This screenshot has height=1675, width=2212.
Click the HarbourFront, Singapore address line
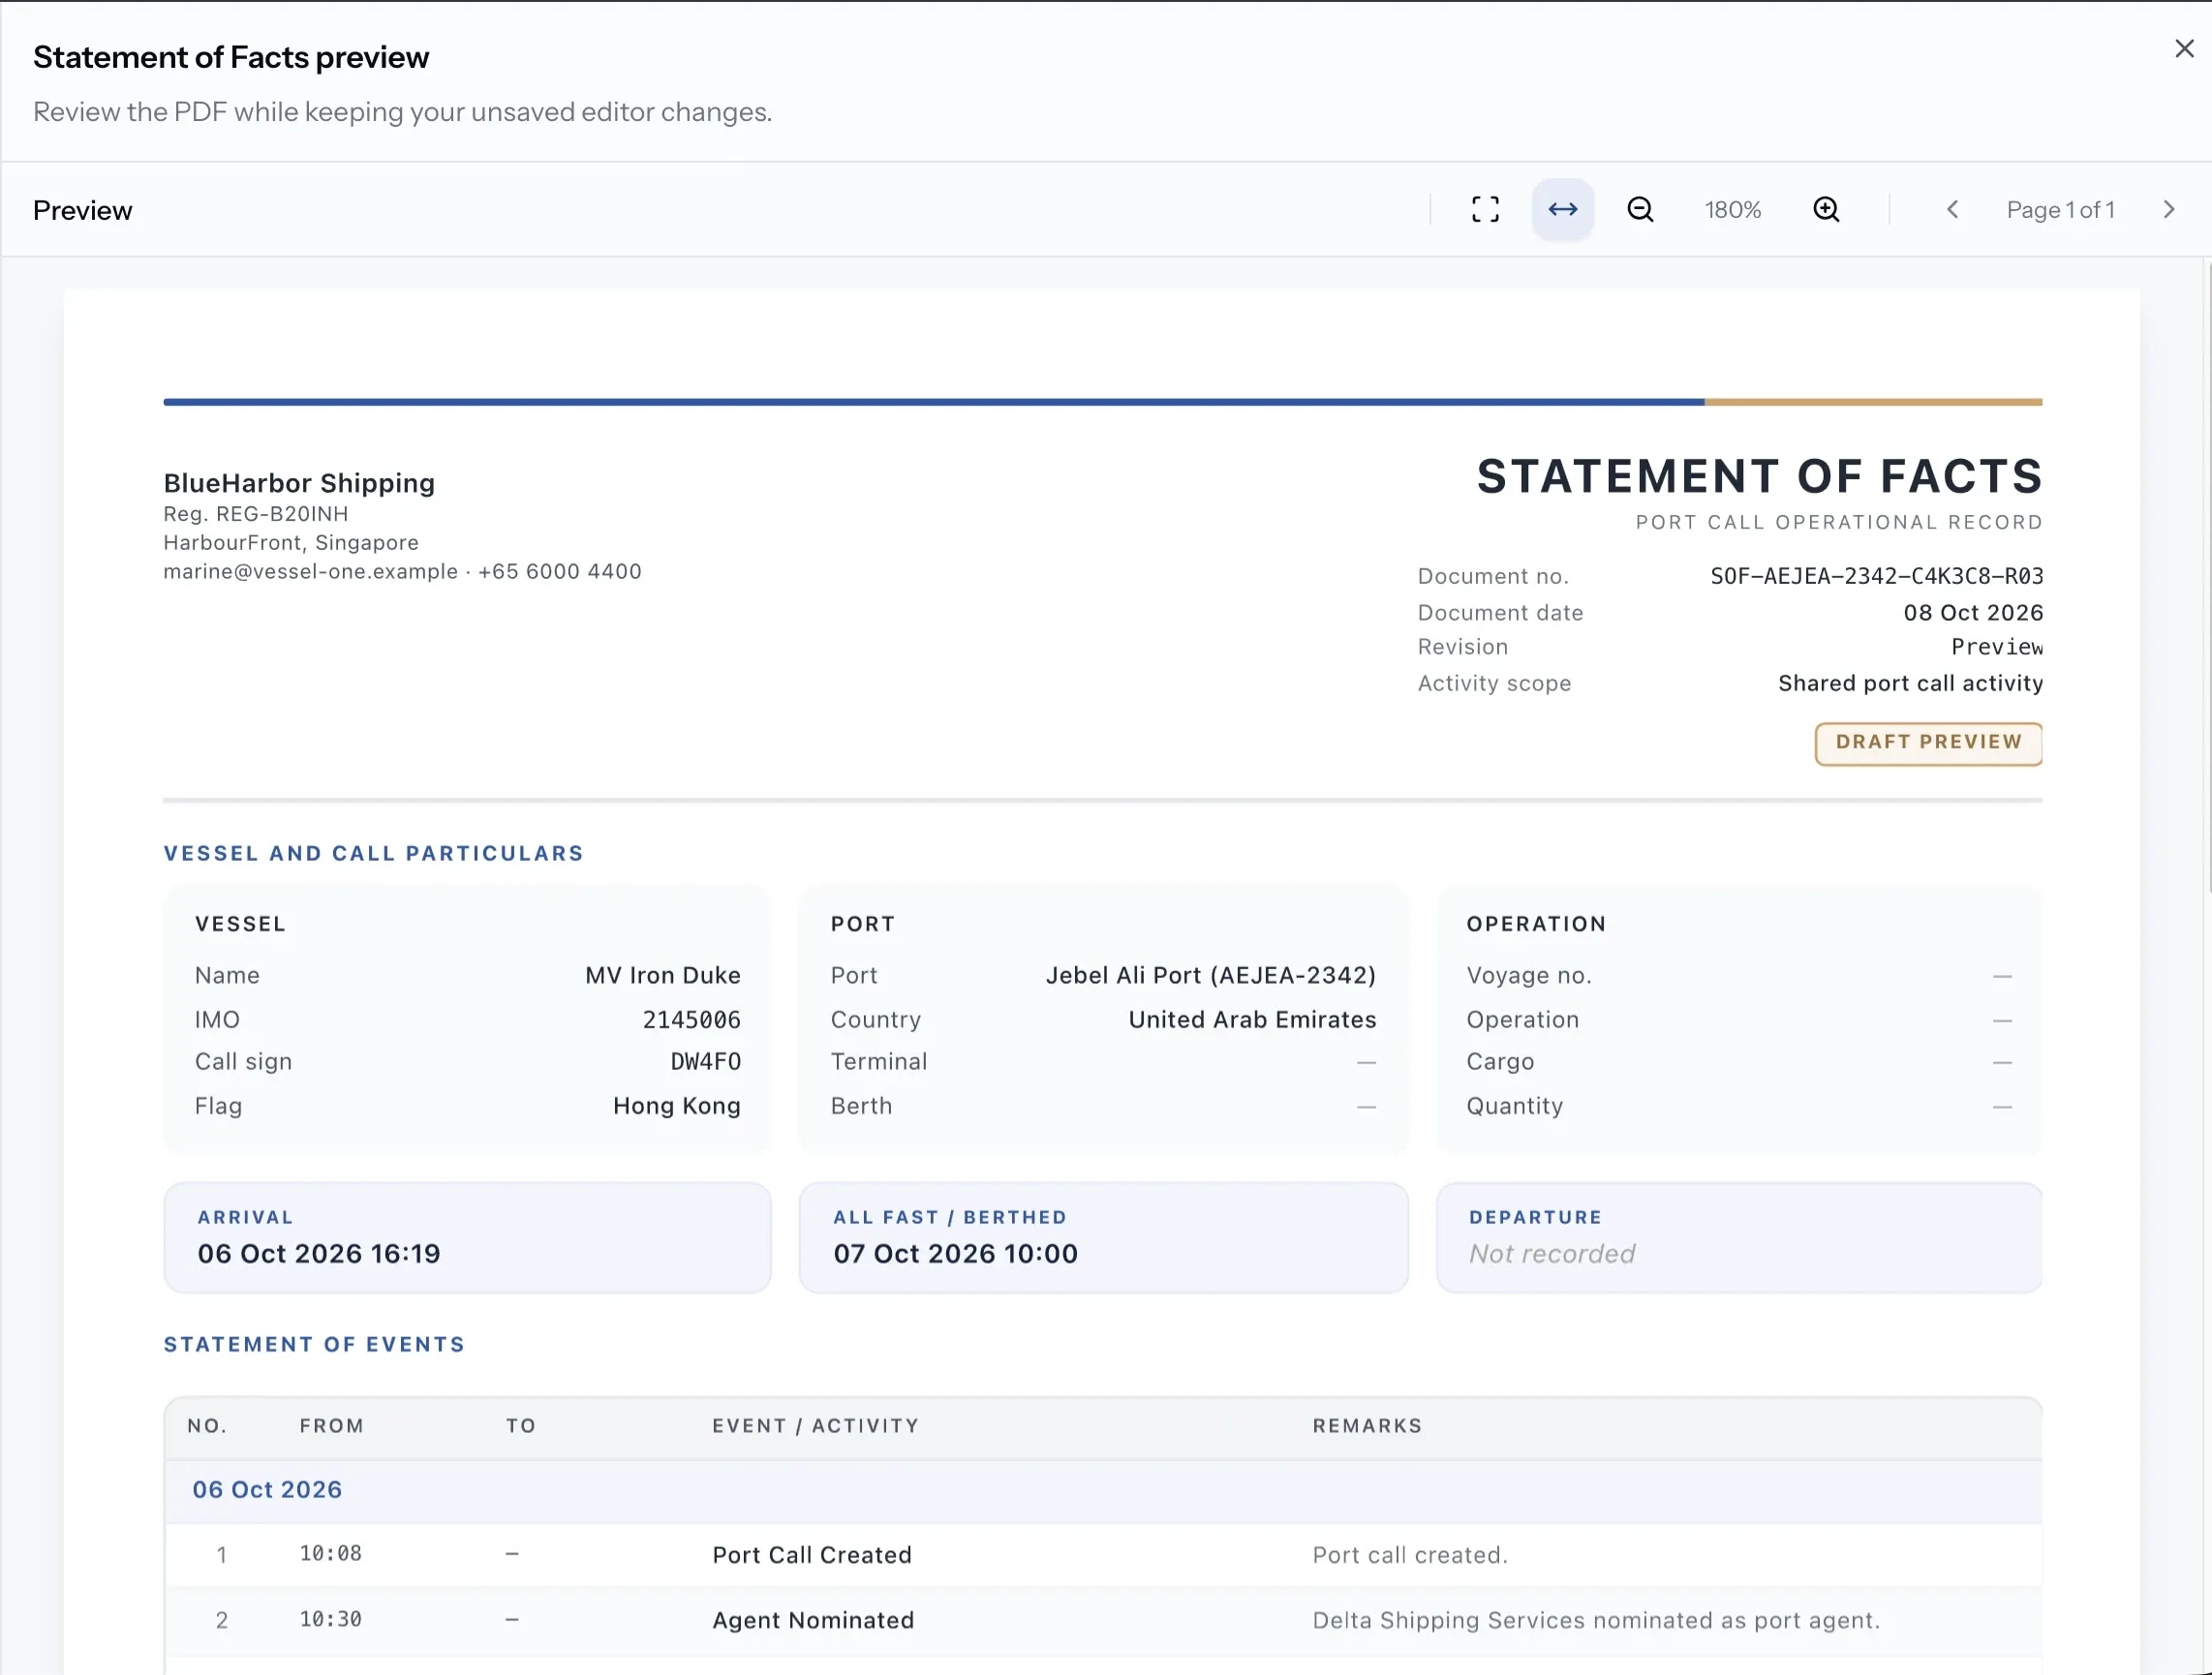291,542
